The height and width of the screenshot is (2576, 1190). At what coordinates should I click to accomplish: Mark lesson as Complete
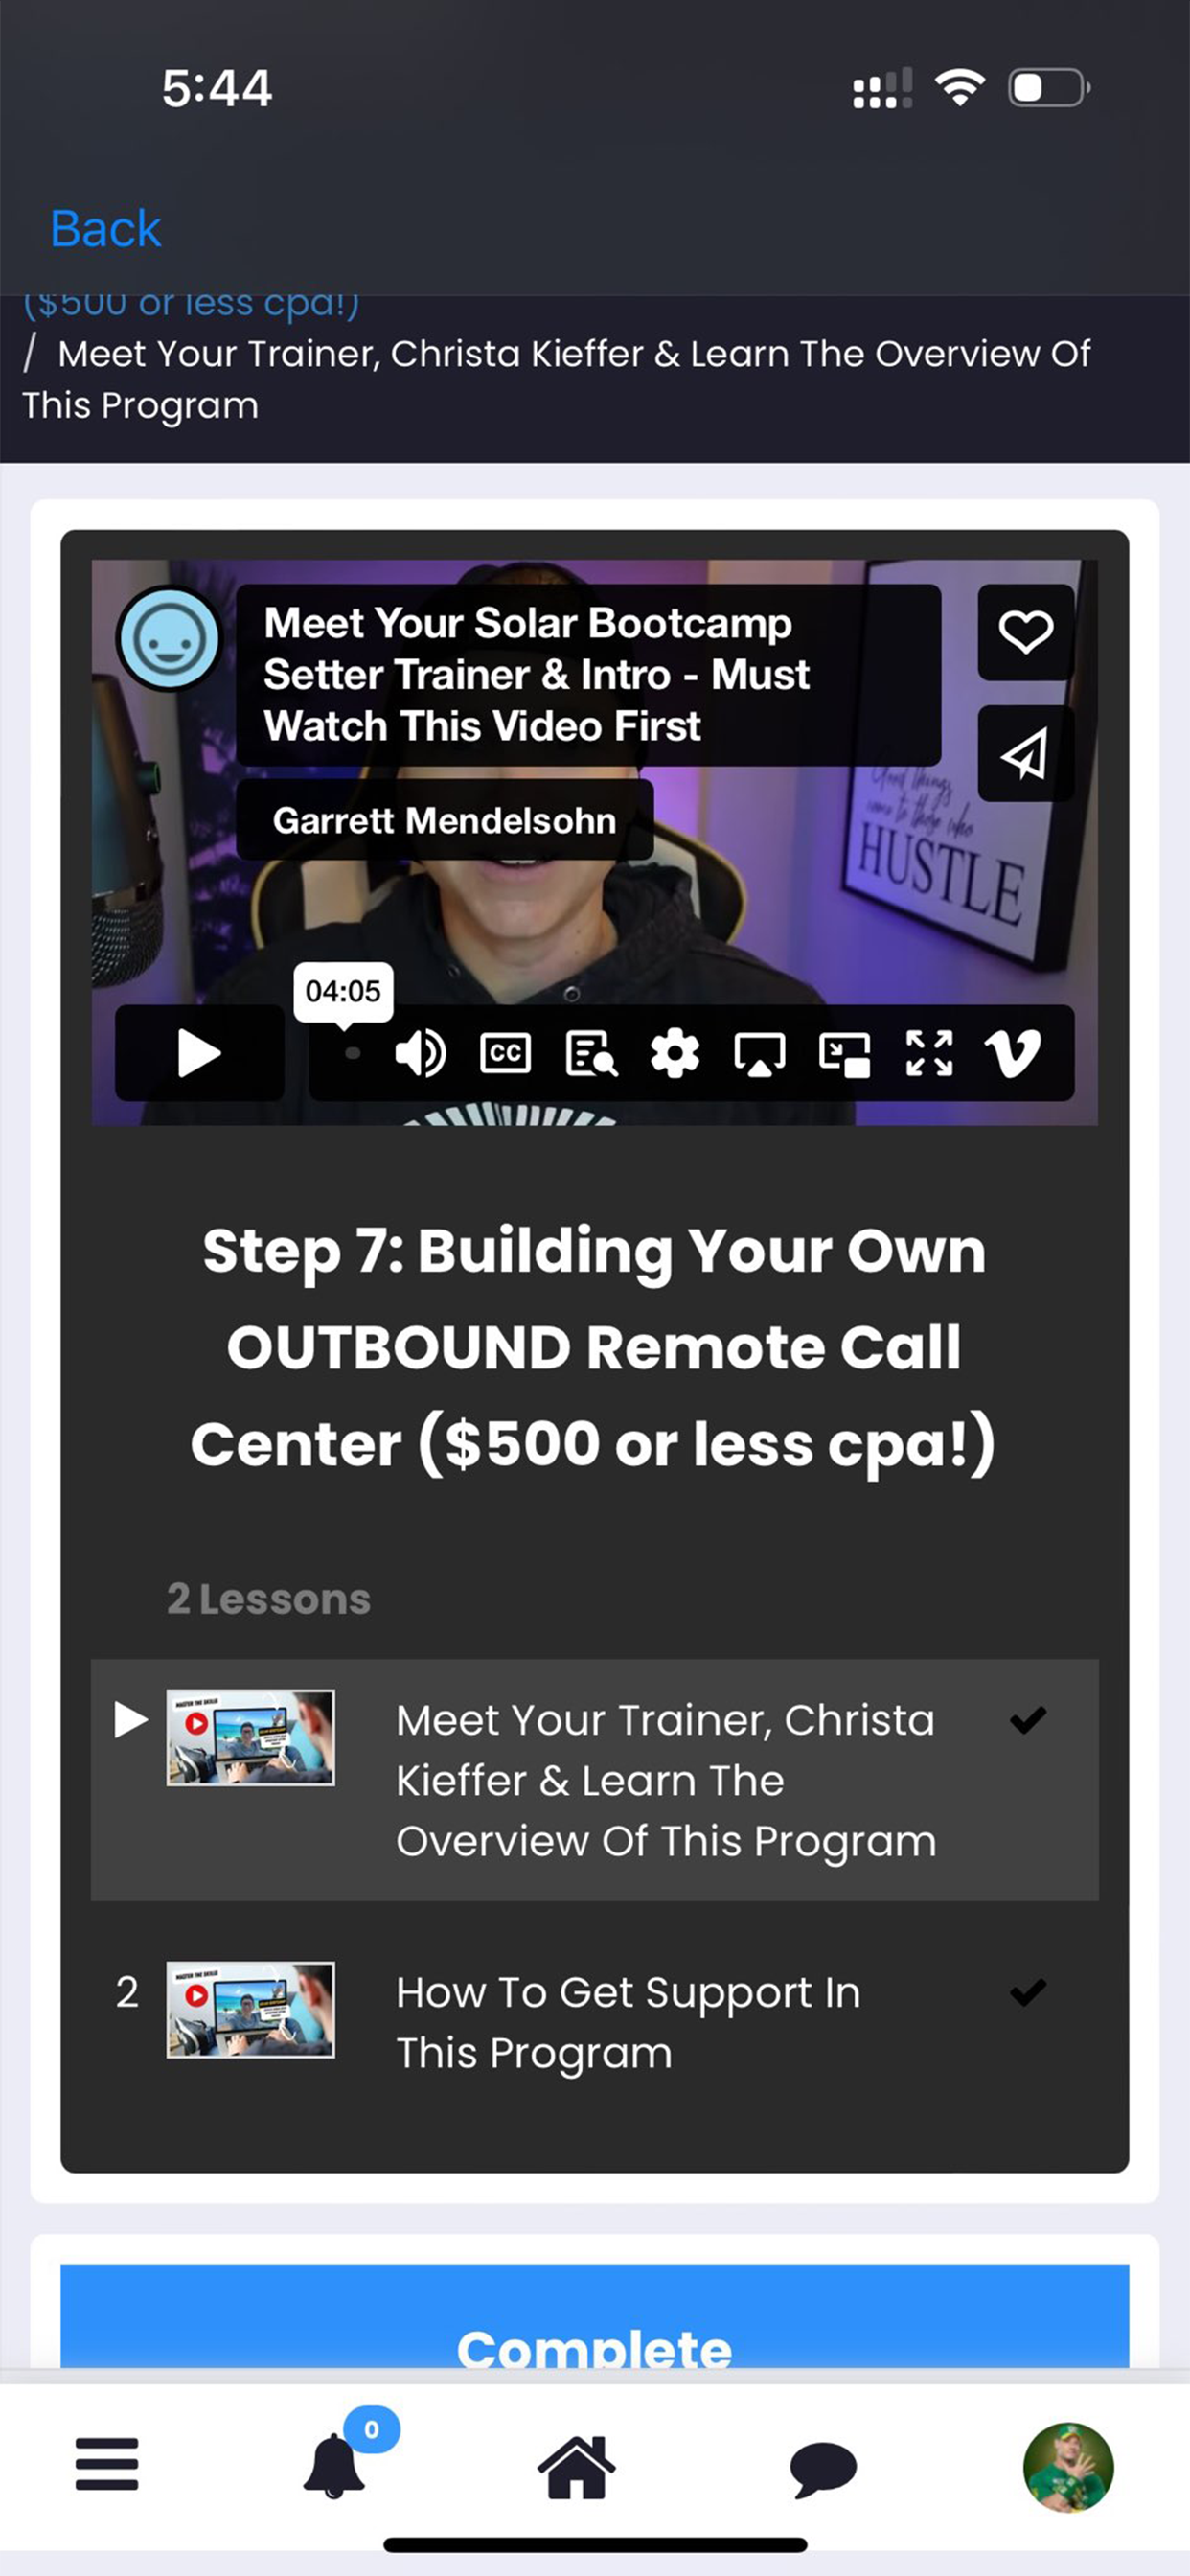[595, 2329]
